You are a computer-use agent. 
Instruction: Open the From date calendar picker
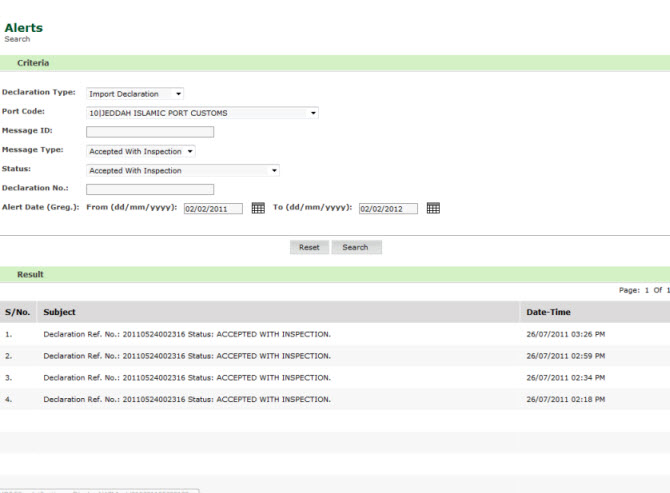(258, 208)
